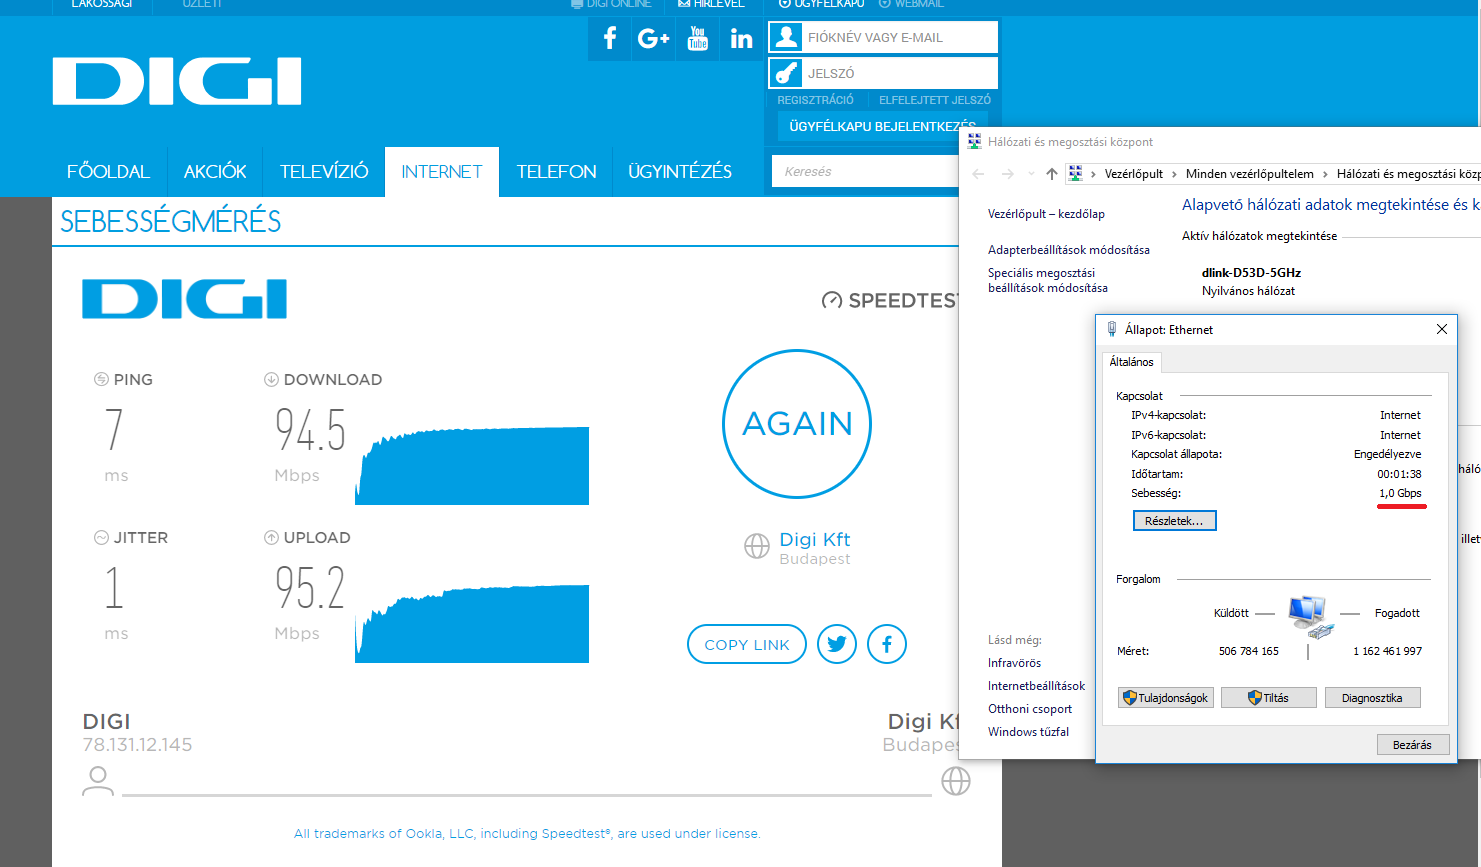Close the Ethernet status dialog with X
The width and height of the screenshot is (1481, 867).
pos(1441,329)
